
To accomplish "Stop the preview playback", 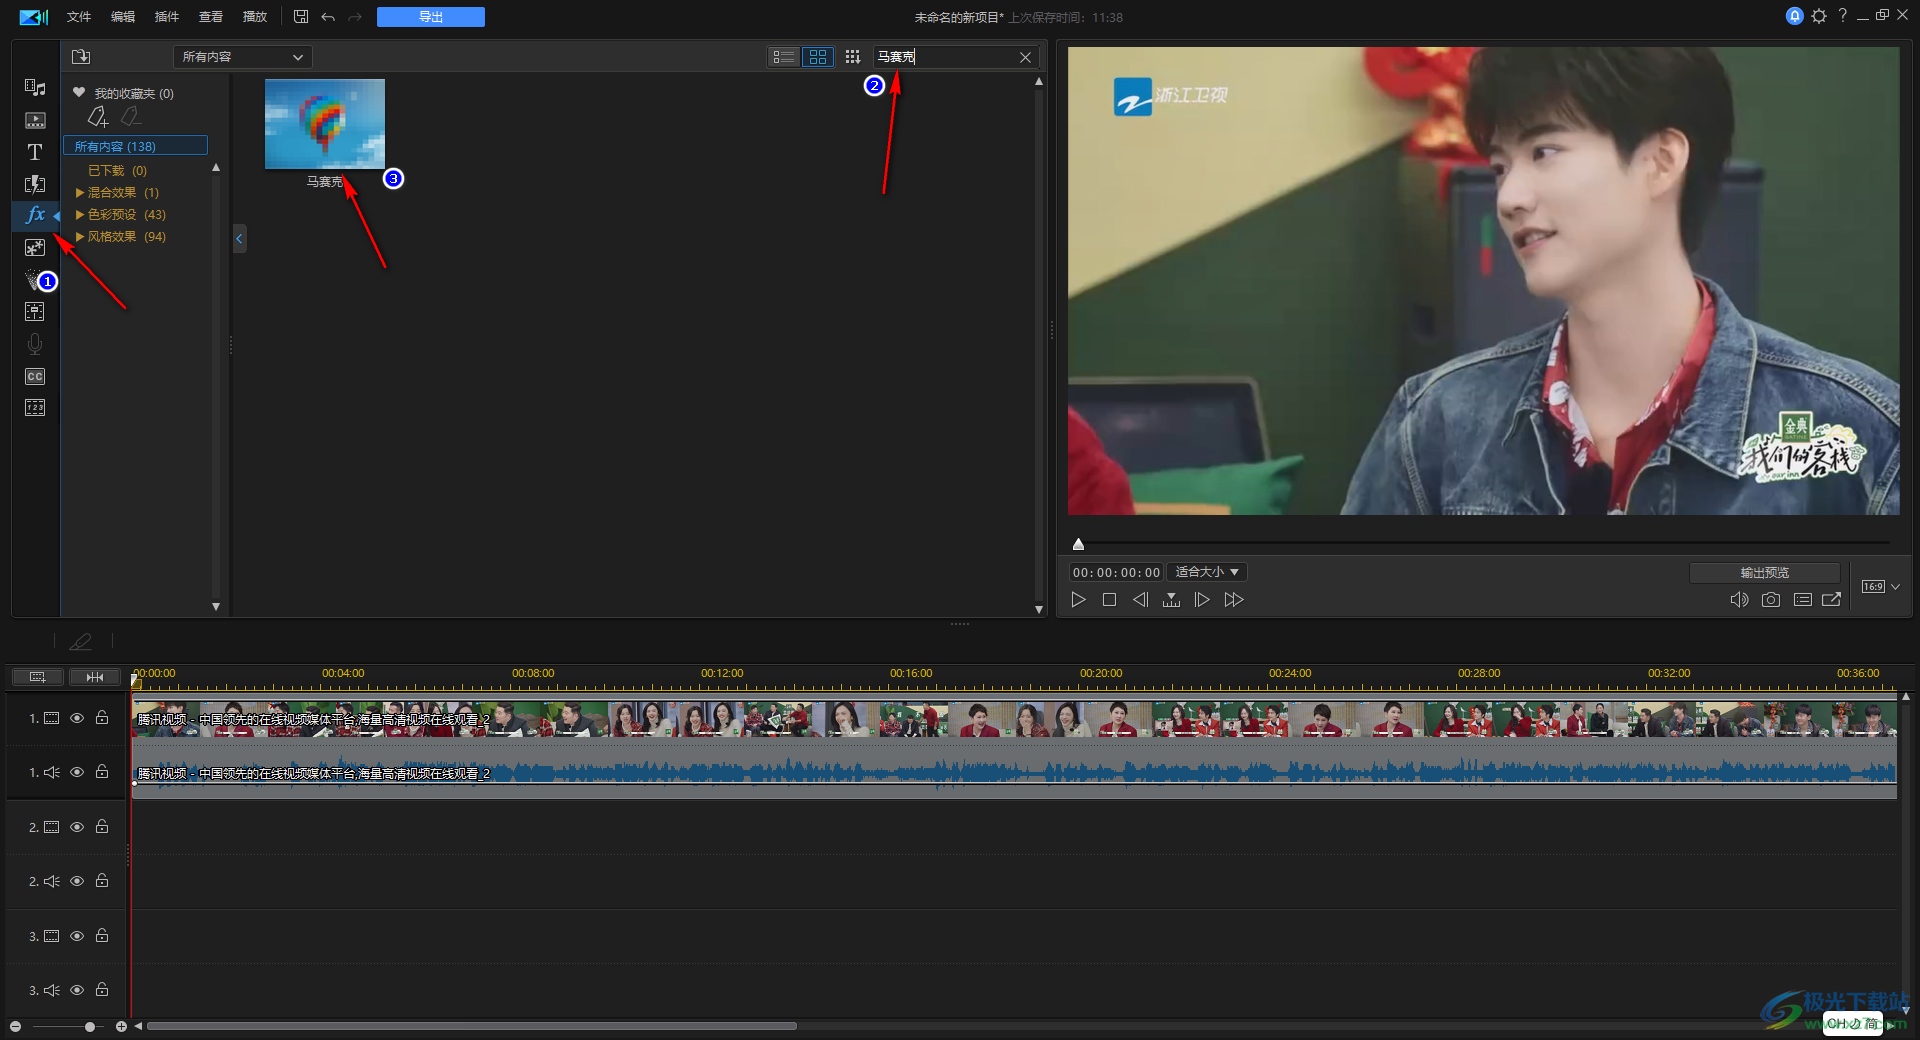I will (x=1109, y=600).
